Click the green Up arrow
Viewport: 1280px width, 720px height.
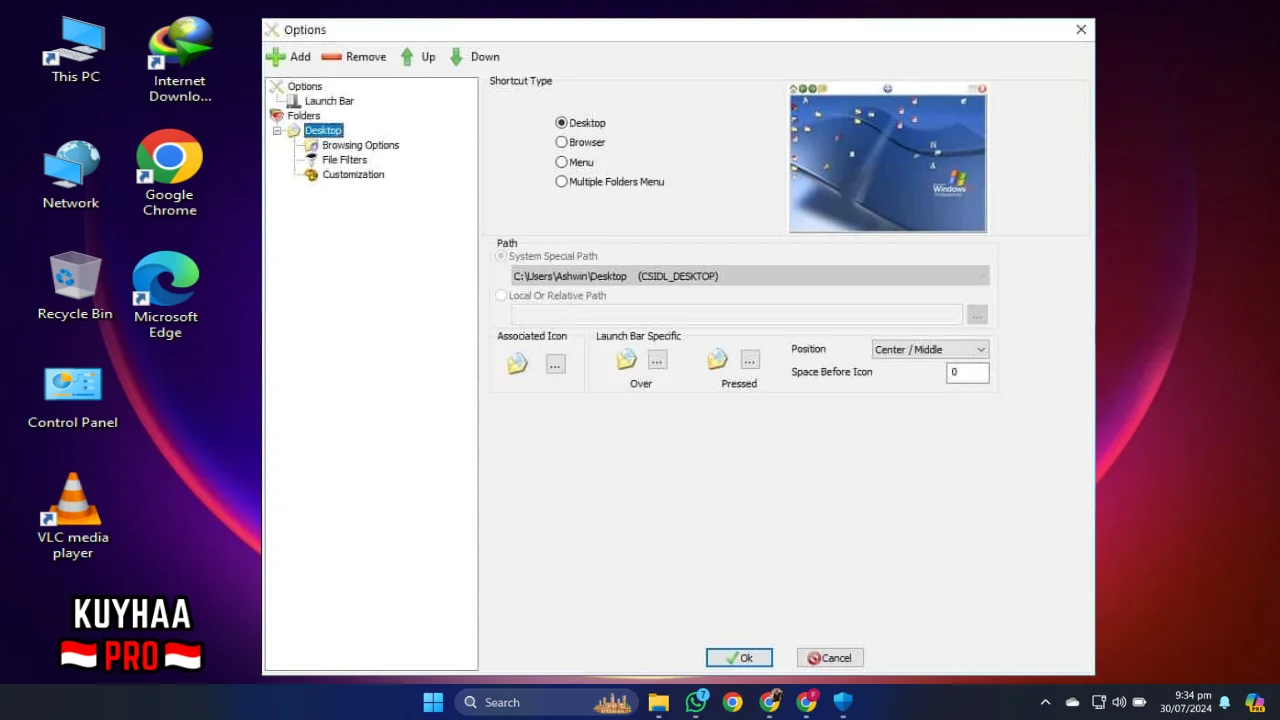[407, 57]
